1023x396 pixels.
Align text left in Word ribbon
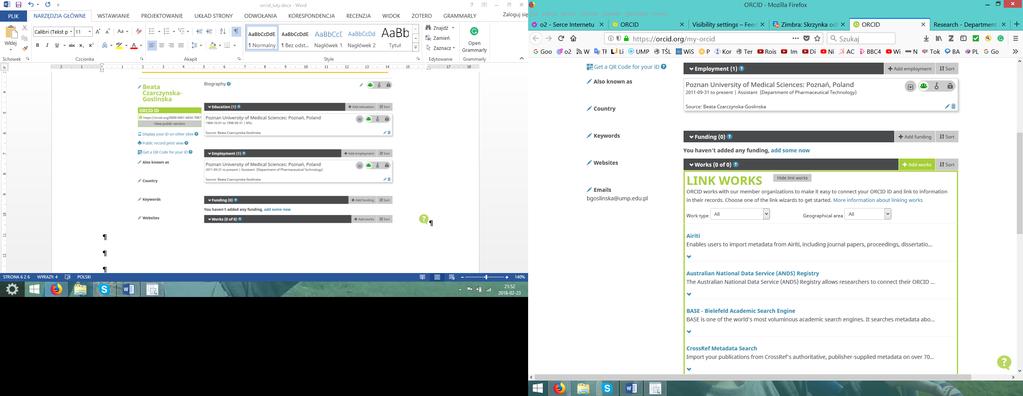(x=152, y=46)
